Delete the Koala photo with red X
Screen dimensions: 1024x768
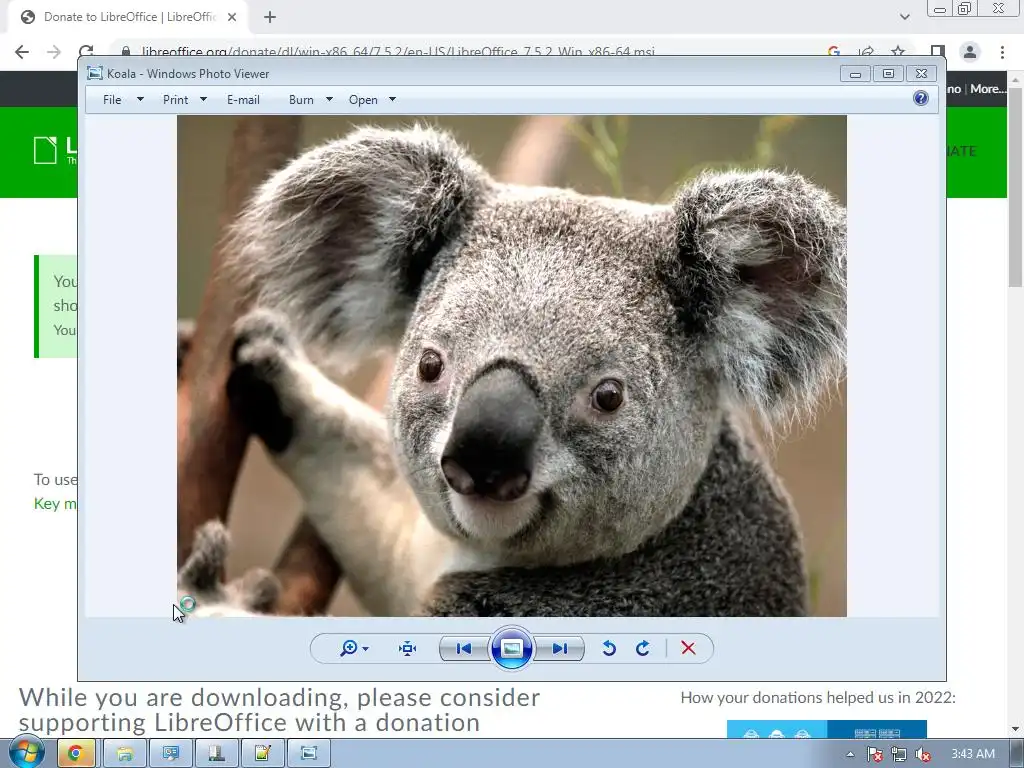pyautogui.click(x=688, y=648)
